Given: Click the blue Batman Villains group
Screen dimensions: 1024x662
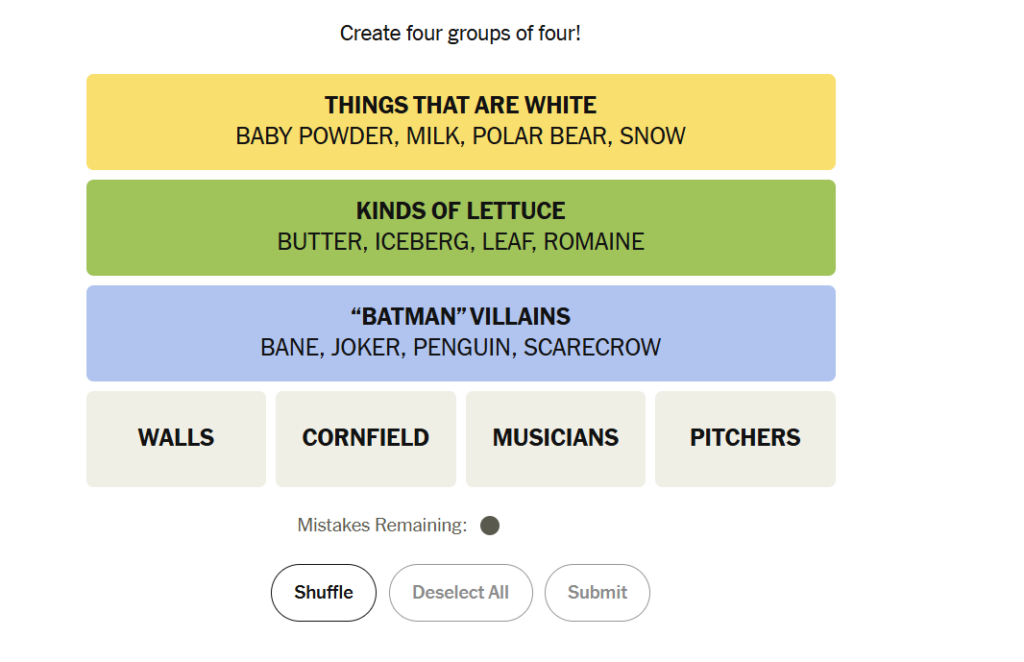Looking at the screenshot, I should [461, 333].
